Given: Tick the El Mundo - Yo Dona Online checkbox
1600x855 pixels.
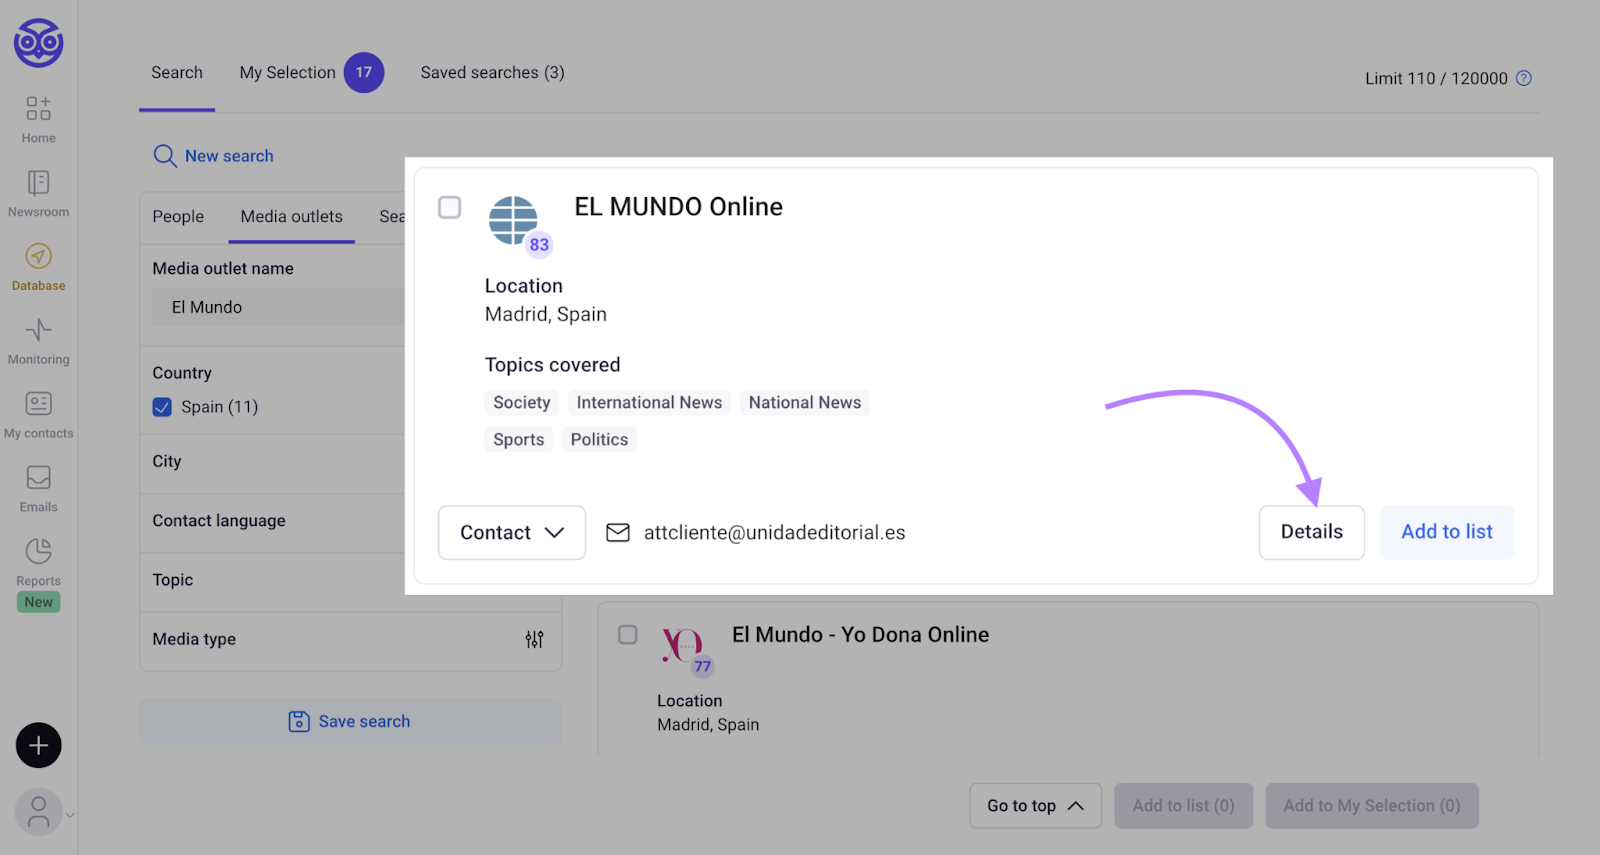Looking at the screenshot, I should (627, 635).
